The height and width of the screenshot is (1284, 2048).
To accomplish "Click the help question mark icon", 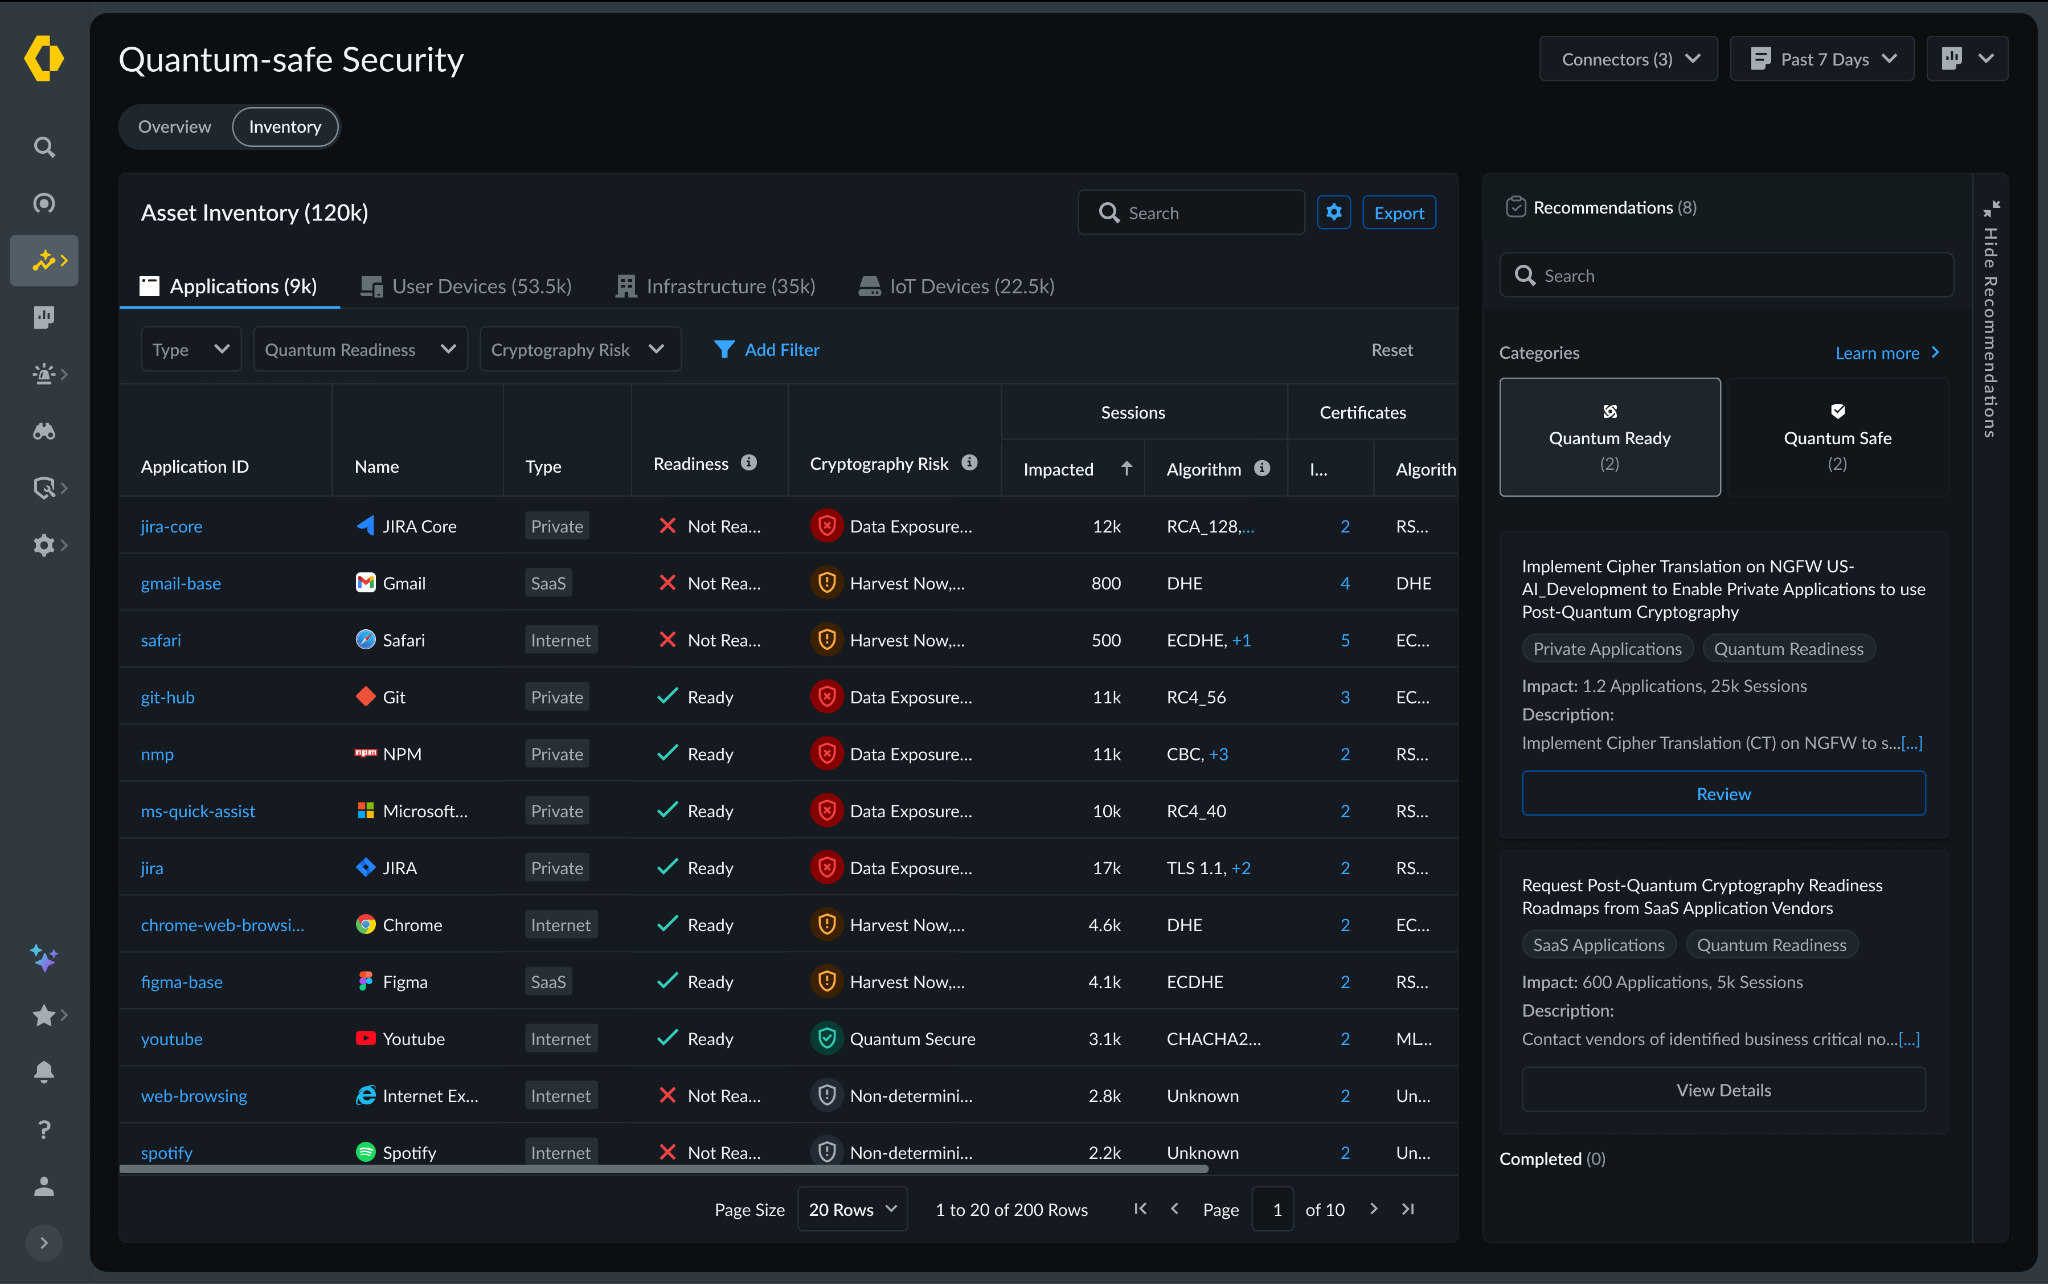I will (44, 1129).
